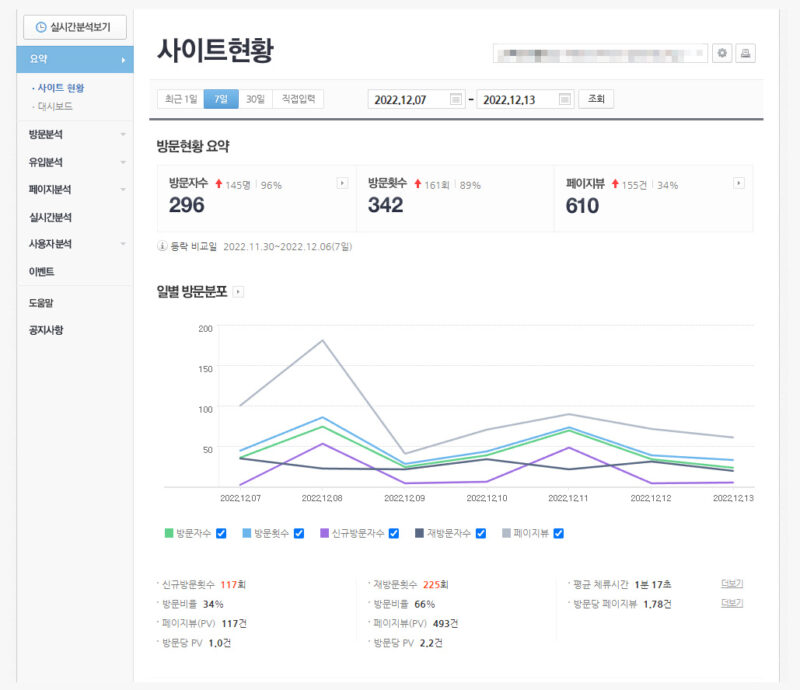Click the settings gear icon
800x690 pixels.
[x=722, y=53]
